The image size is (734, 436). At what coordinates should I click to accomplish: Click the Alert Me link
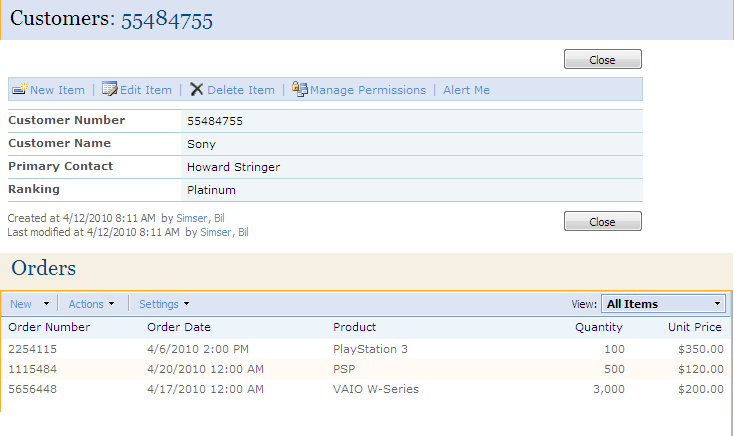[466, 90]
